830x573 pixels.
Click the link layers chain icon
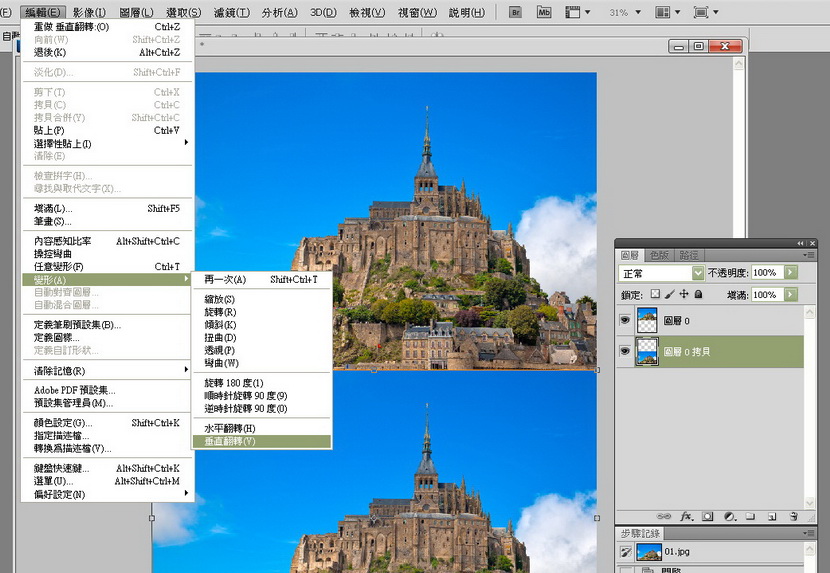click(663, 516)
